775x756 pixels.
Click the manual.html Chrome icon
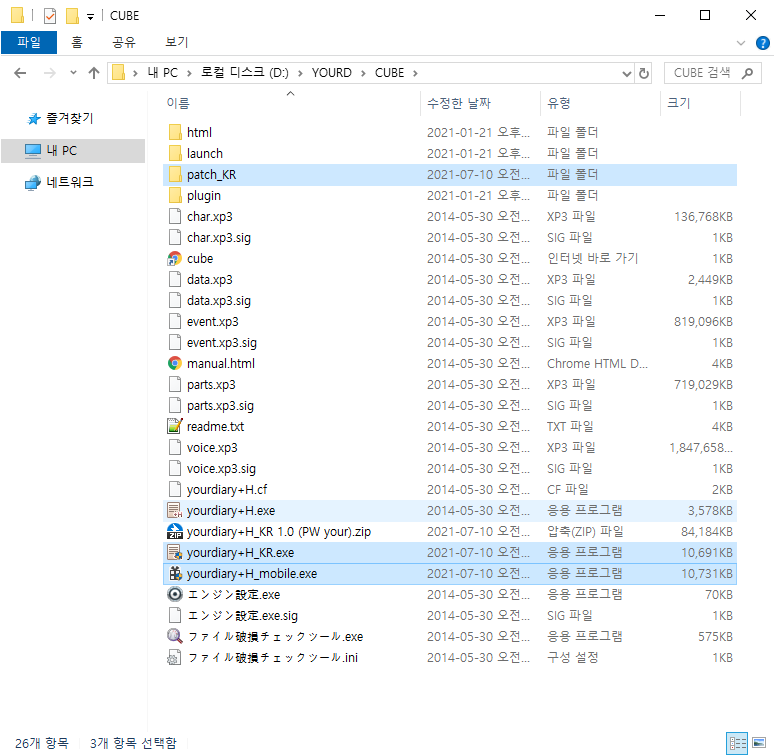[174, 363]
